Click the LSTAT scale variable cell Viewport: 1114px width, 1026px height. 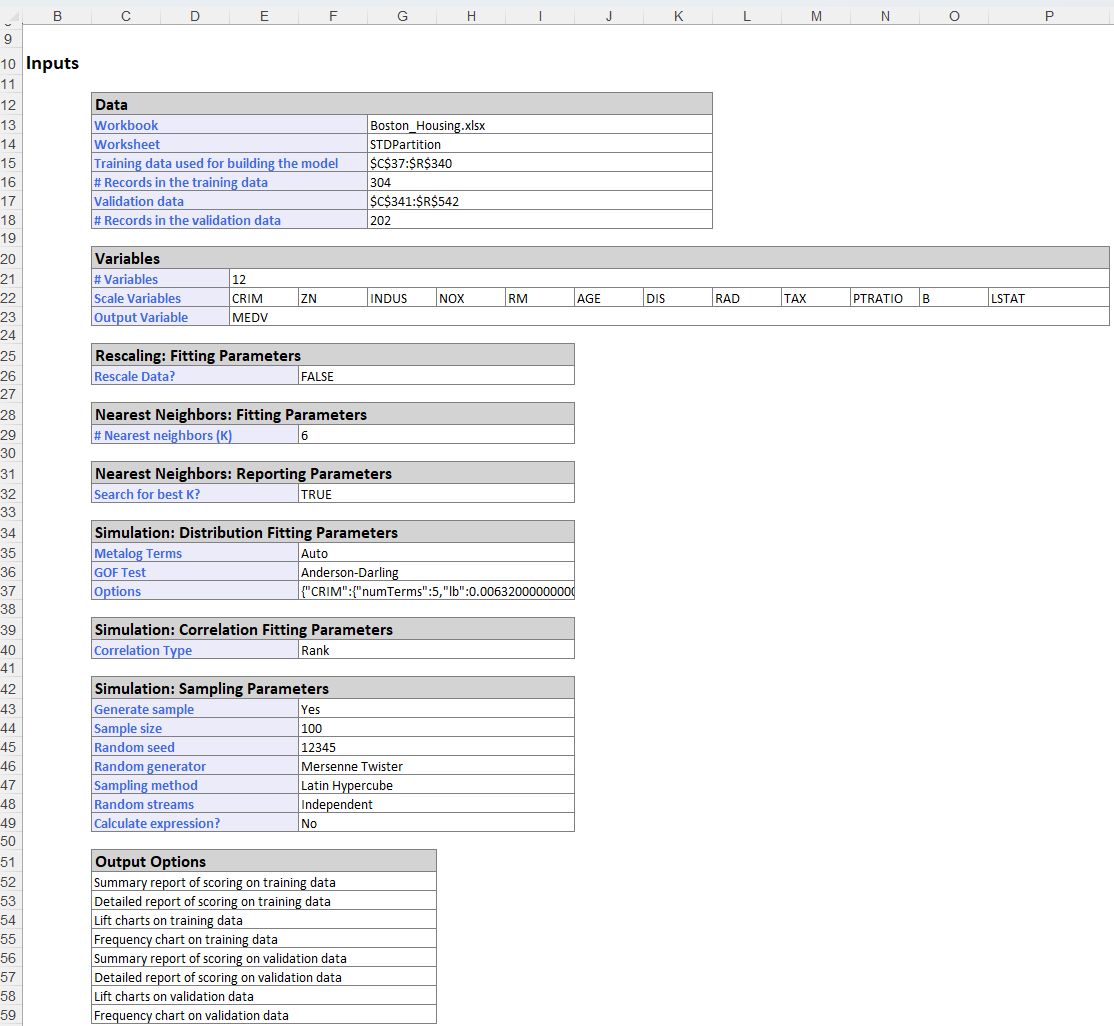tap(1048, 298)
